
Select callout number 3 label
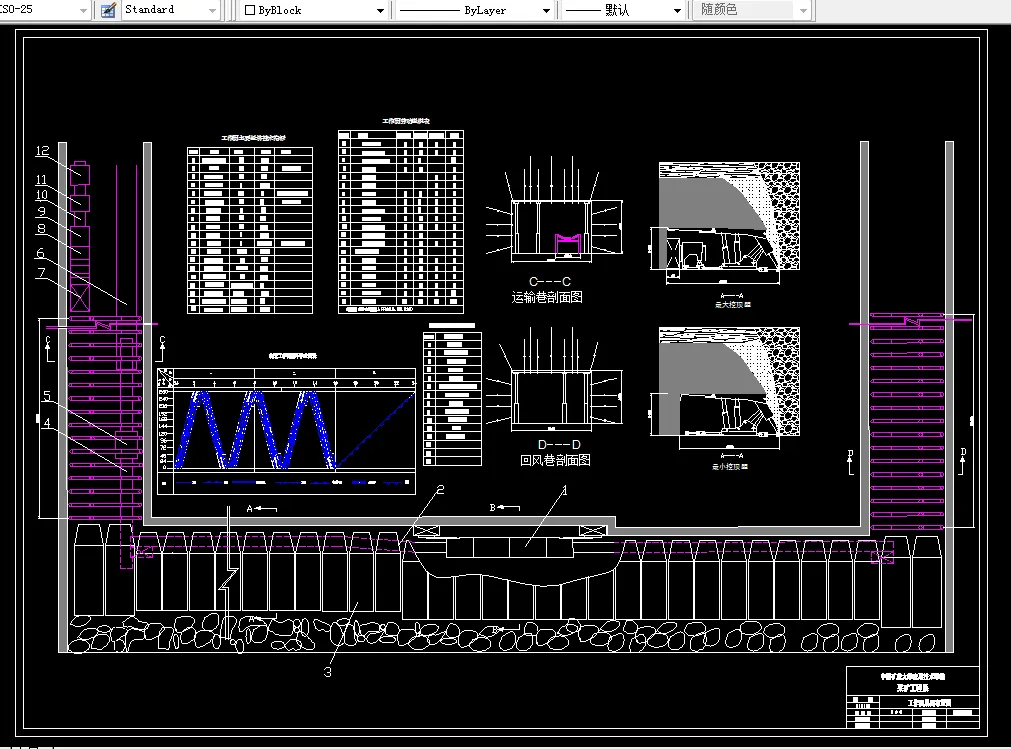coord(328,672)
